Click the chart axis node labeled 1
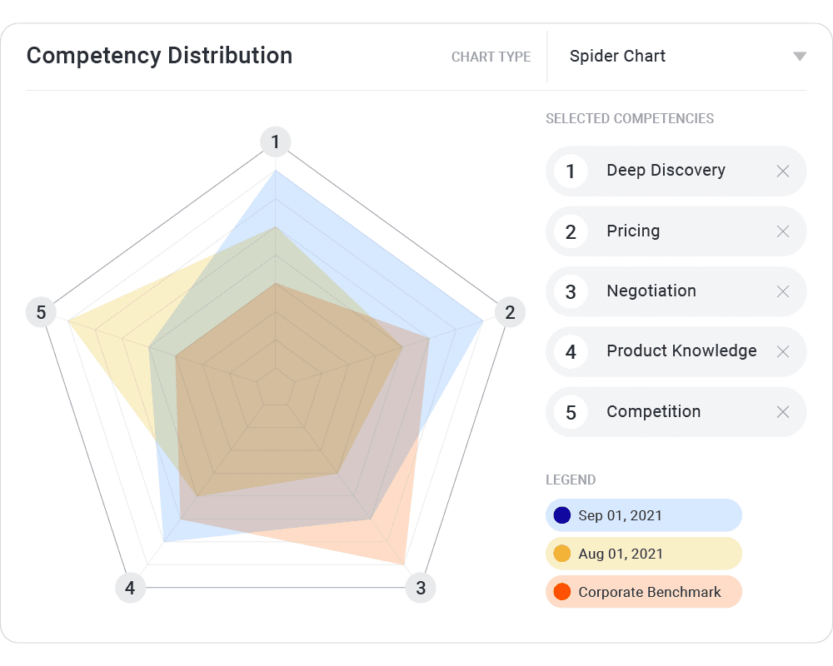Screen dimensions: 833x666 [275, 142]
